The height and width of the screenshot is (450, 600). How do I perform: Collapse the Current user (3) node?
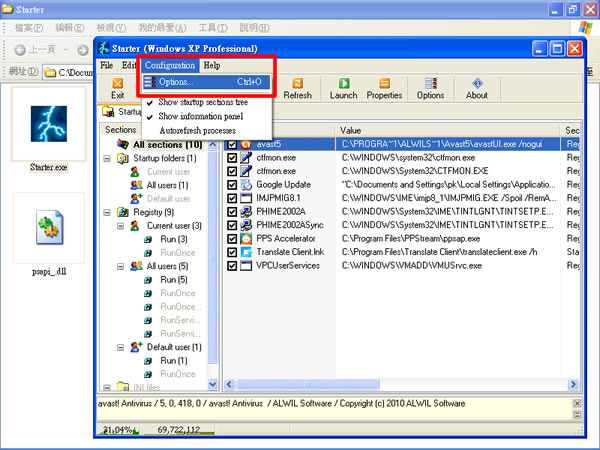(x=121, y=226)
